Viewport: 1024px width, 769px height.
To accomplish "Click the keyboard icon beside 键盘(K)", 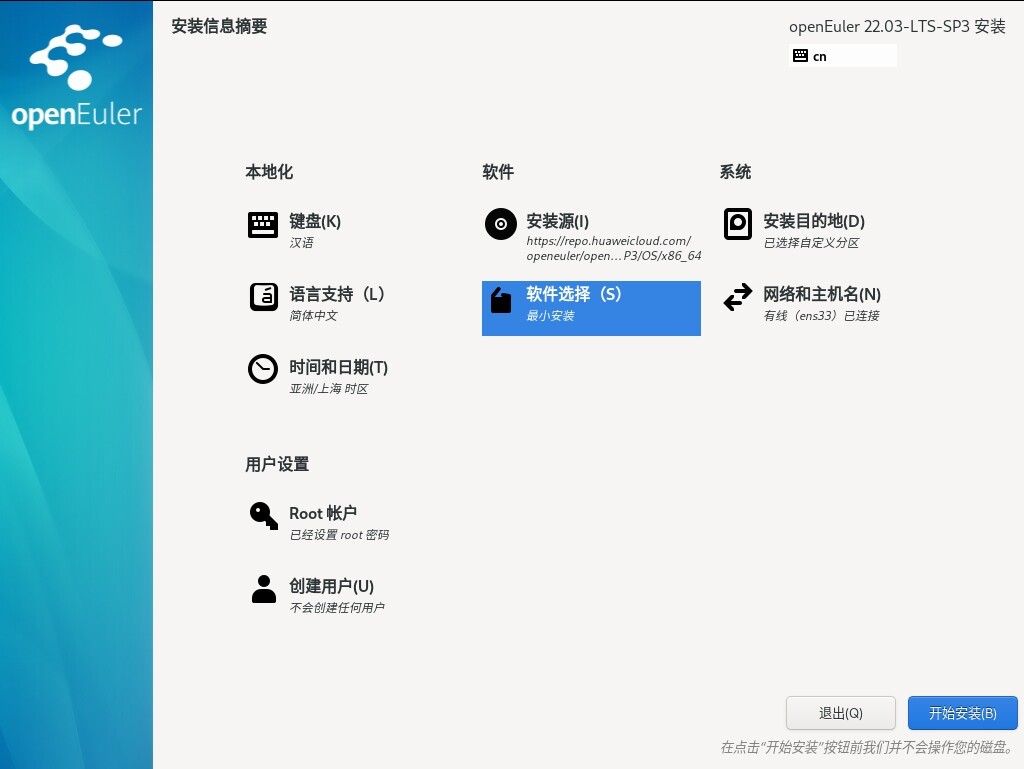I will (263, 225).
